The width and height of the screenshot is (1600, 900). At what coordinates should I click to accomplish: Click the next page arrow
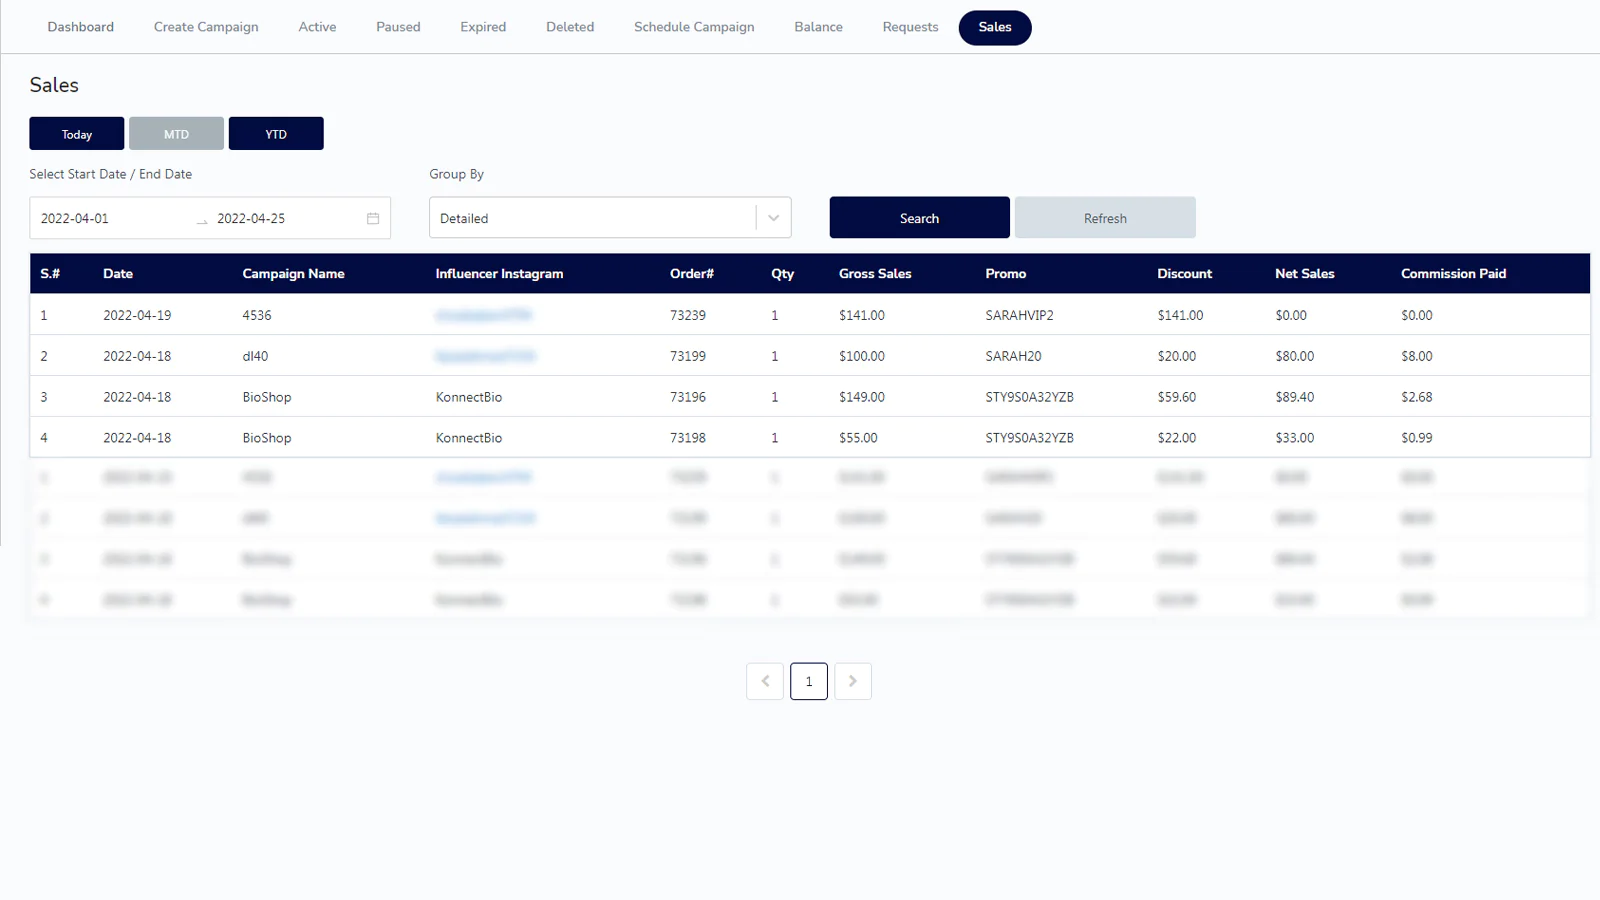tap(853, 681)
